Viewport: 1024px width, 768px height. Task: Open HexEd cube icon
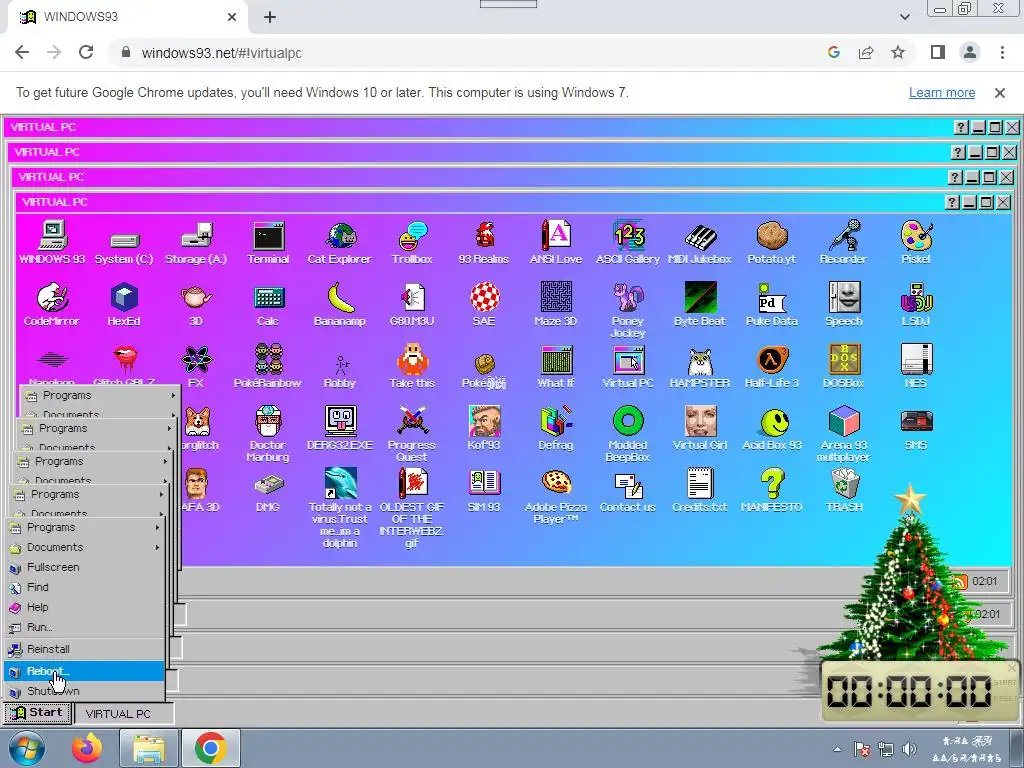click(x=124, y=304)
